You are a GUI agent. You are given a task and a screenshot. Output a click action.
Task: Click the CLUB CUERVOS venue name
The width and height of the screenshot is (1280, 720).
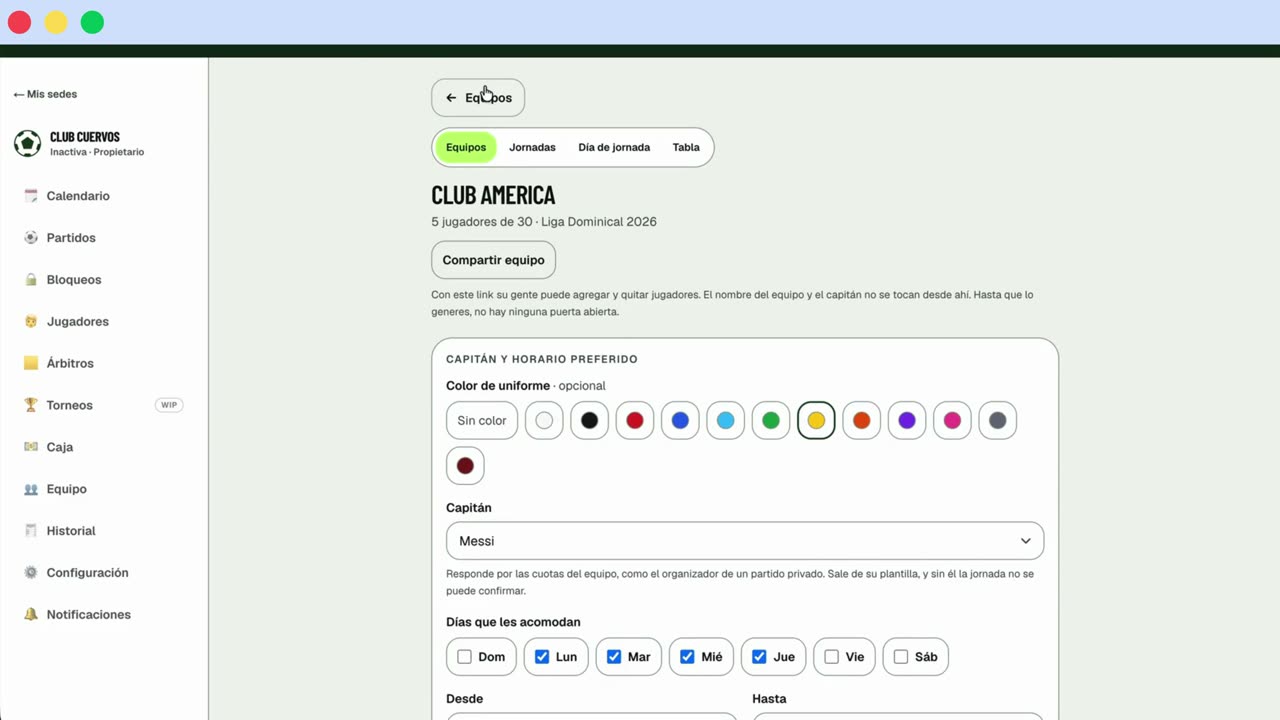[85, 137]
